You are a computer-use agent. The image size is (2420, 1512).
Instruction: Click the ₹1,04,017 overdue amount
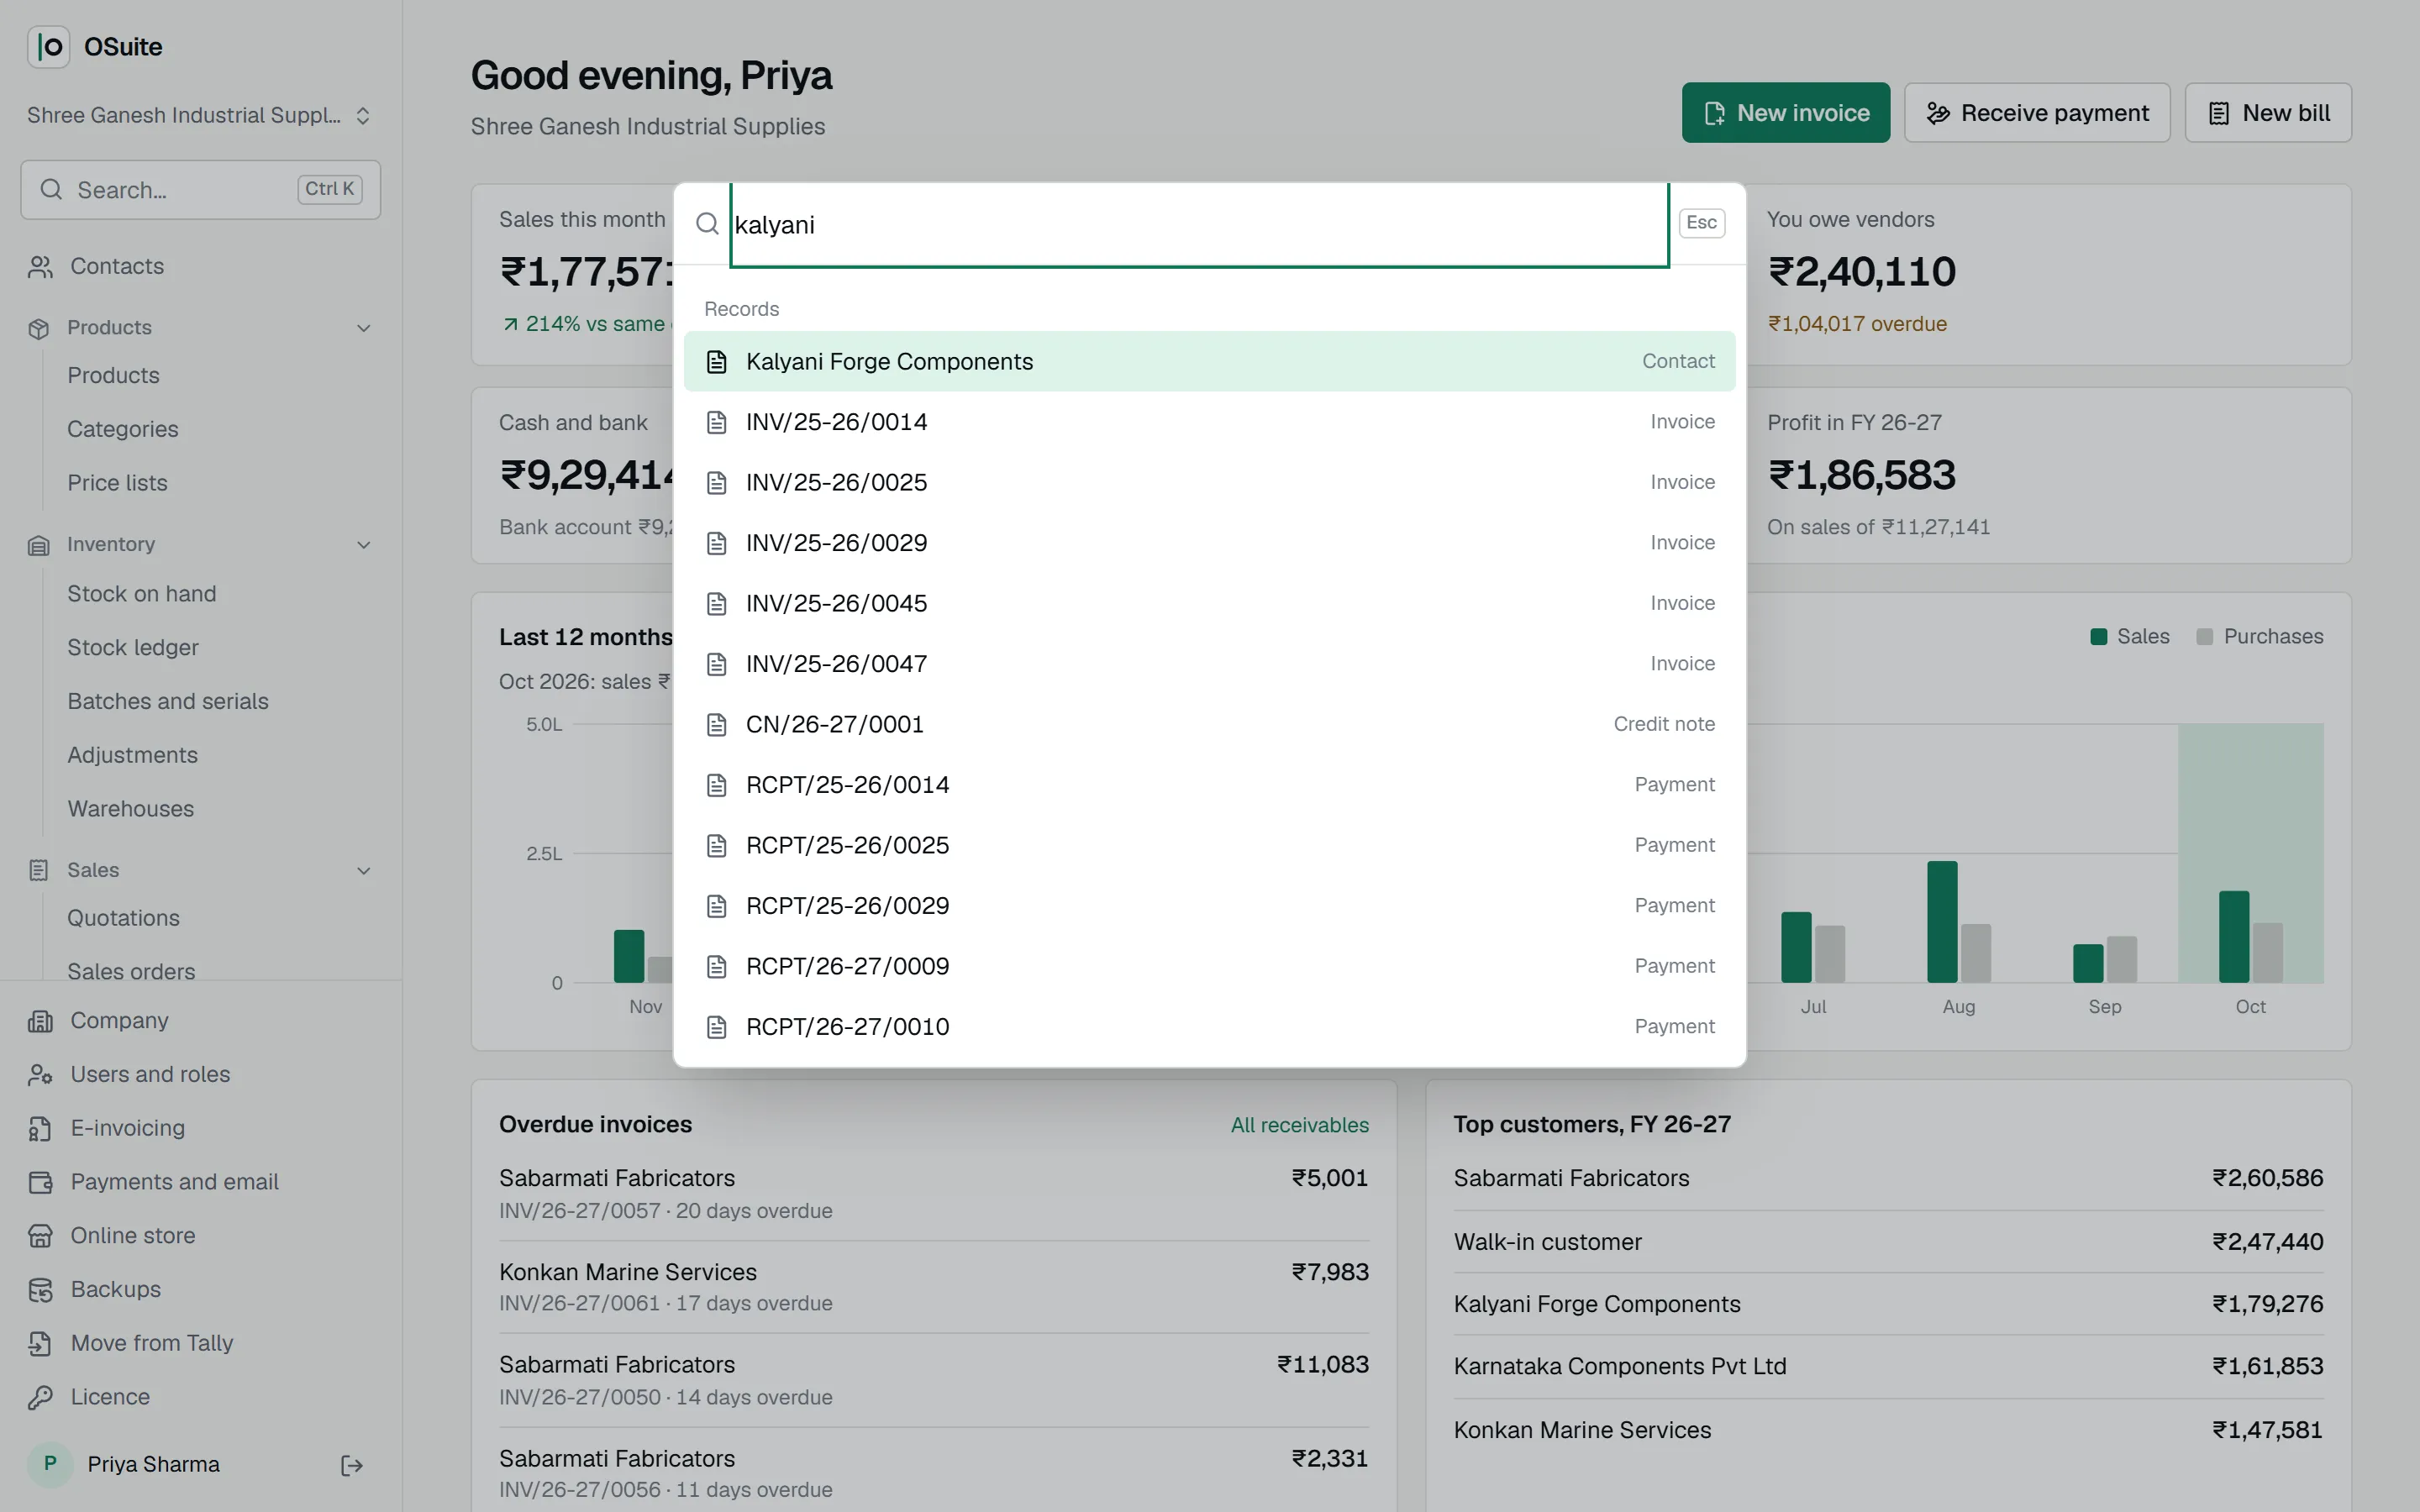coord(1857,324)
